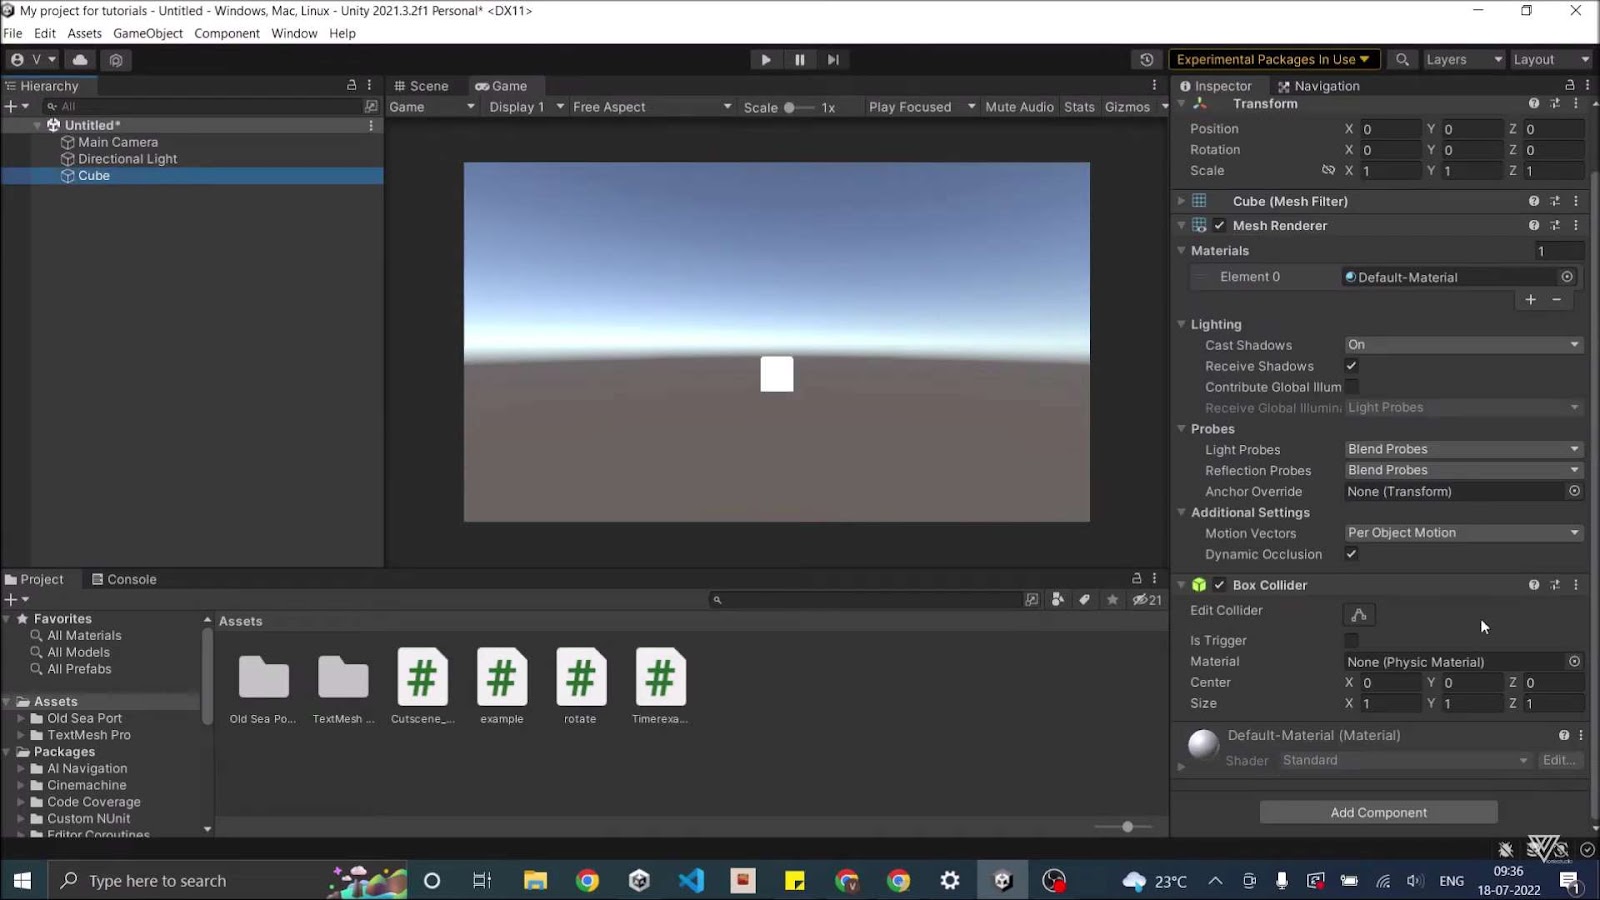Select the Old Sea Port folder thumbnail
Screen dimensions: 1600x900
click(264, 678)
